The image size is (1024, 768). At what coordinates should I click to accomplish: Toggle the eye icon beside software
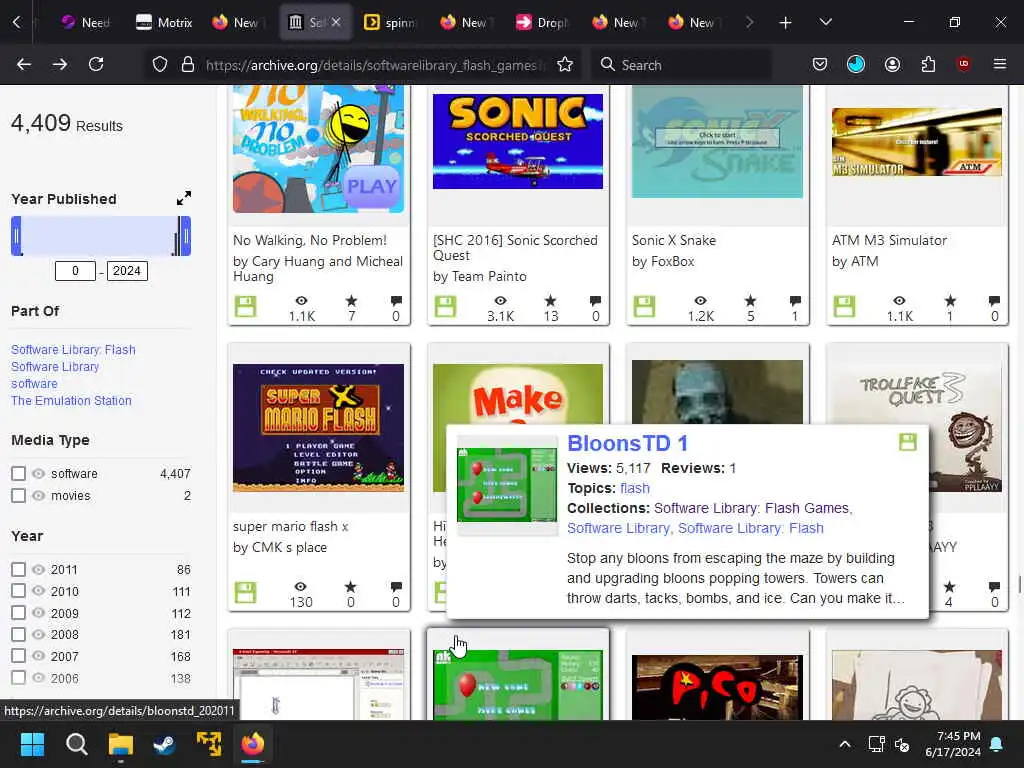pos(39,473)
